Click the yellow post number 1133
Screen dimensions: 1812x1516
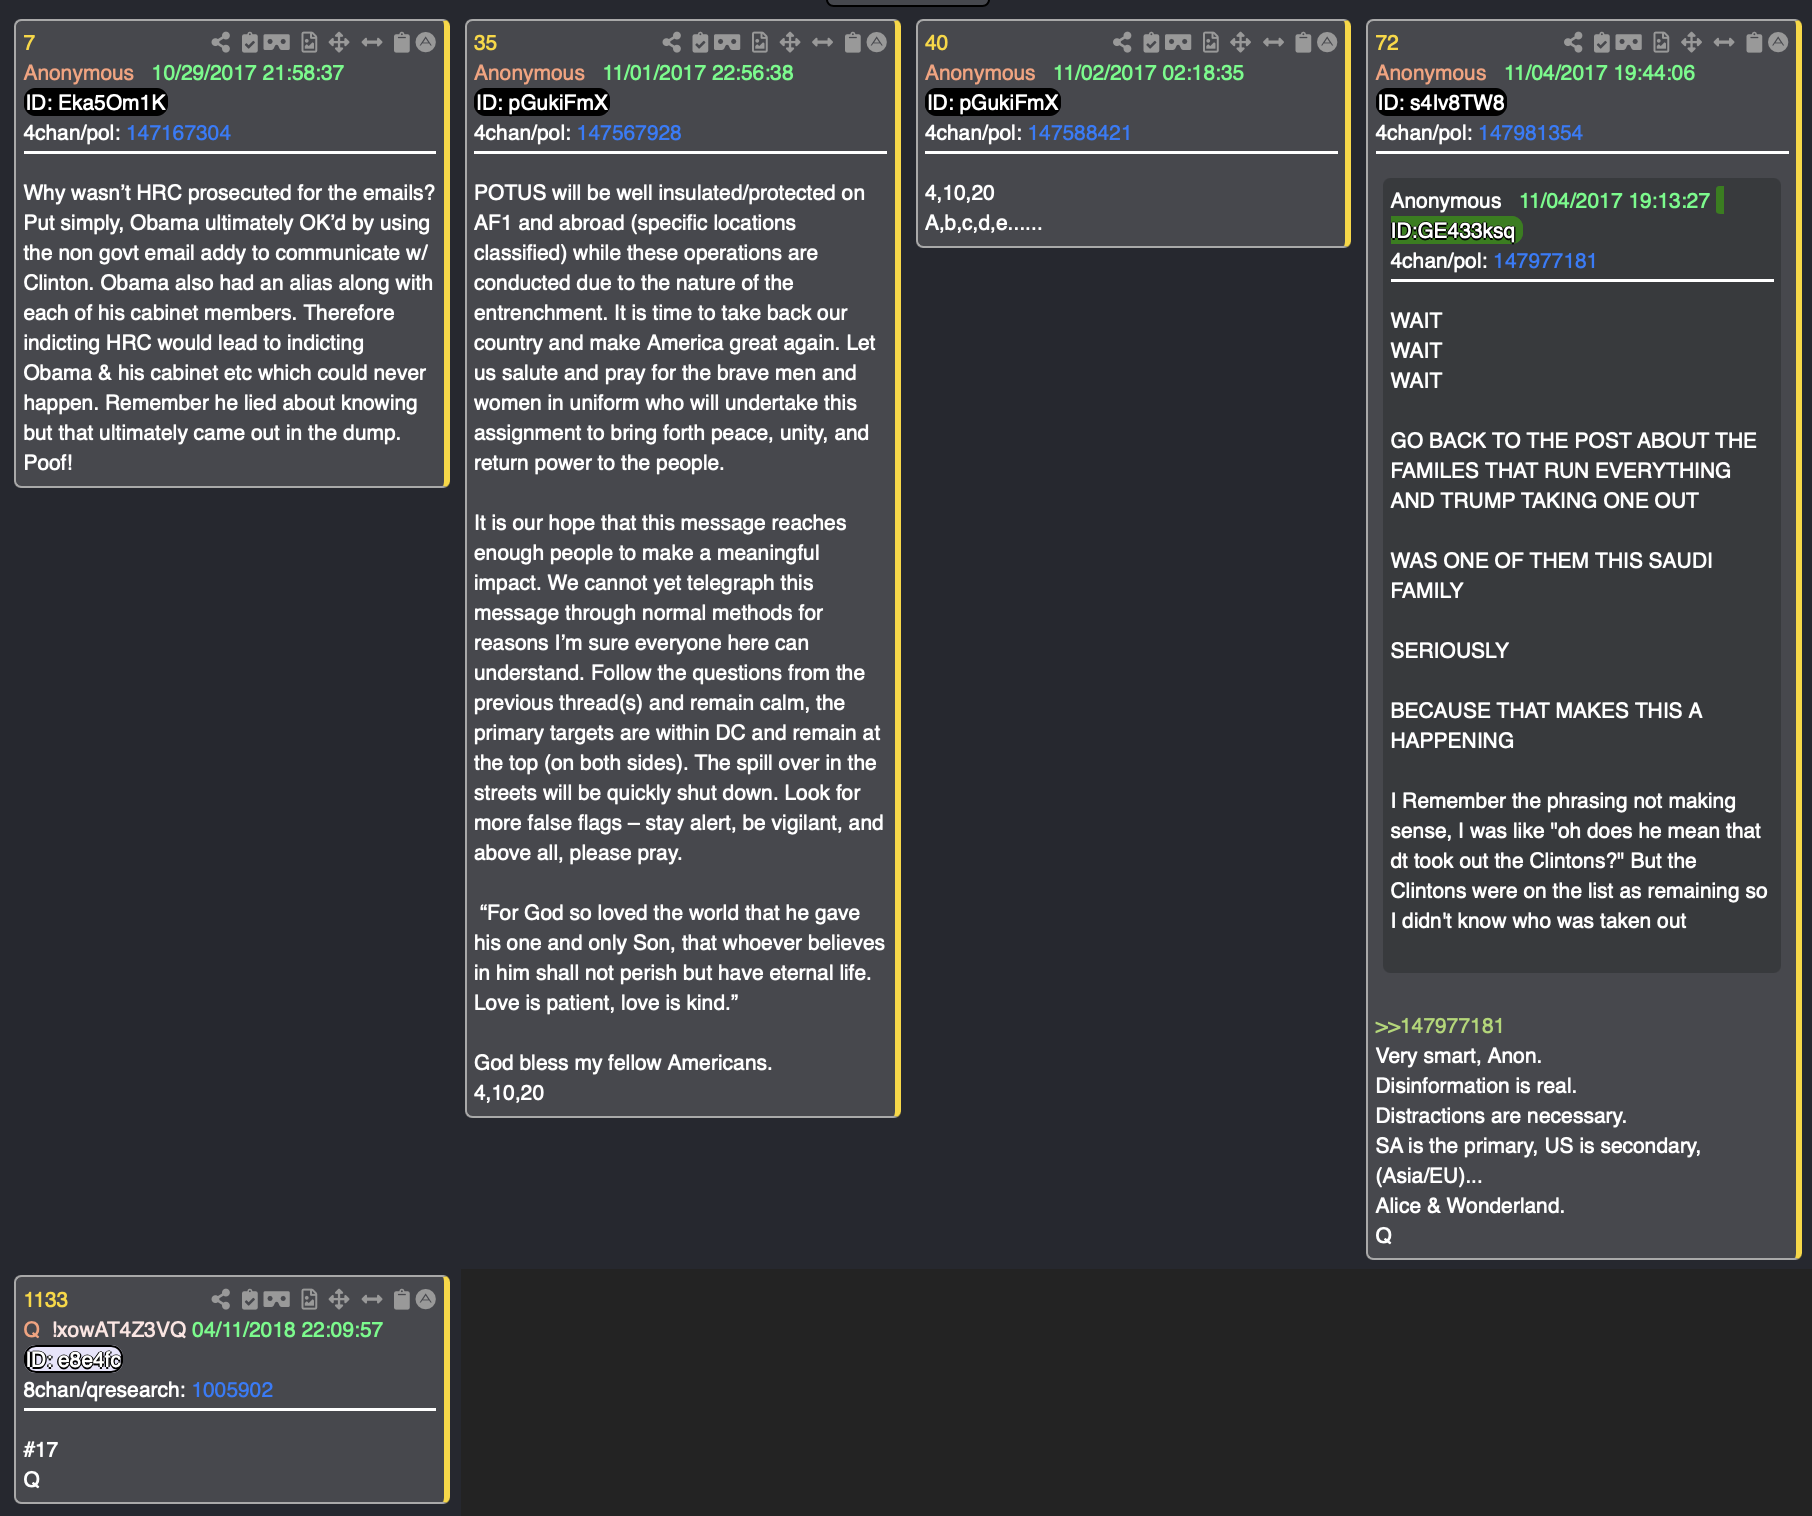click(46, 1300)
